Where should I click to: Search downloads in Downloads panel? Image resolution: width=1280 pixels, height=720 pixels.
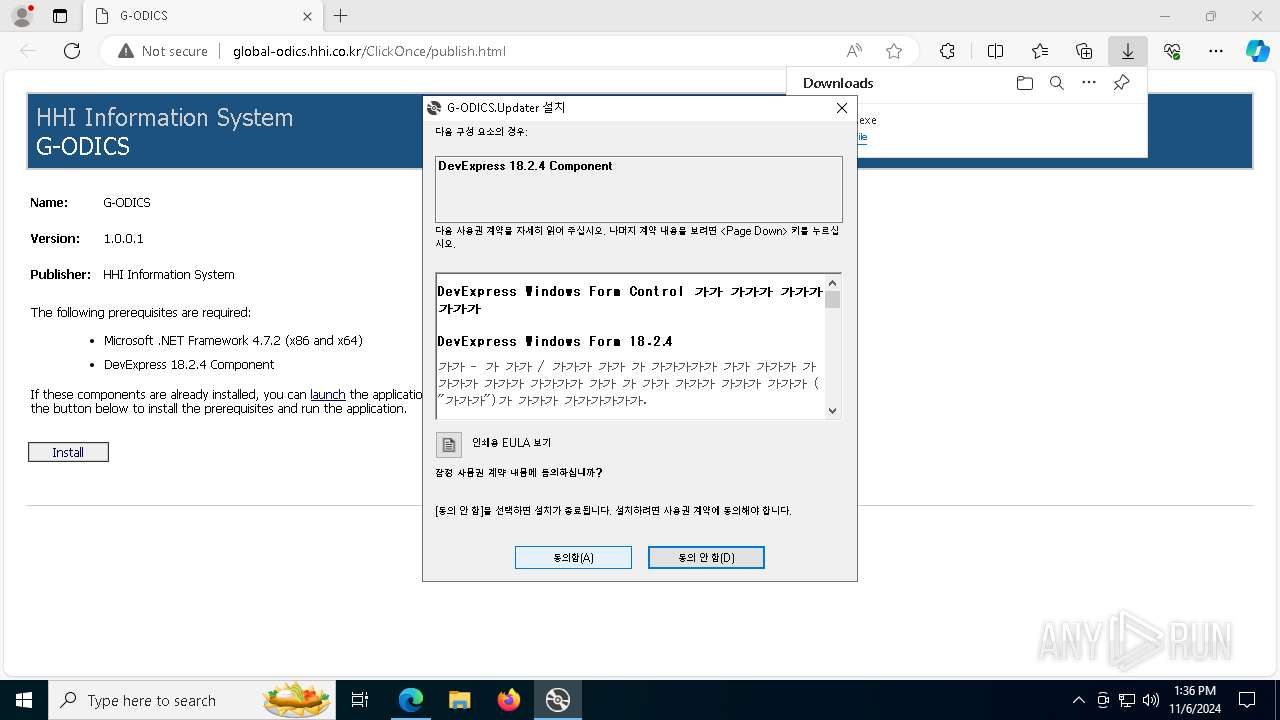pyautogui.click(x=1056, y=83)
